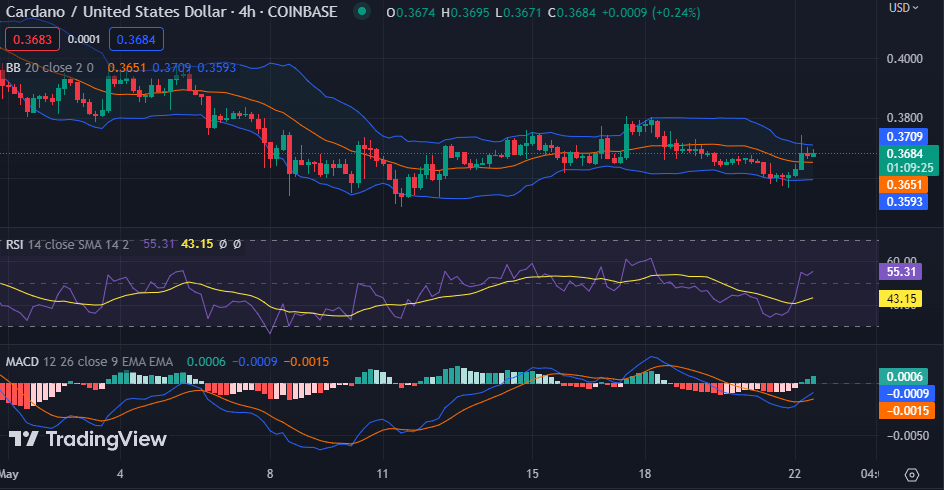Click the green market status indicator dot
This screenshot has width=944, height=490.
point(362,12)
